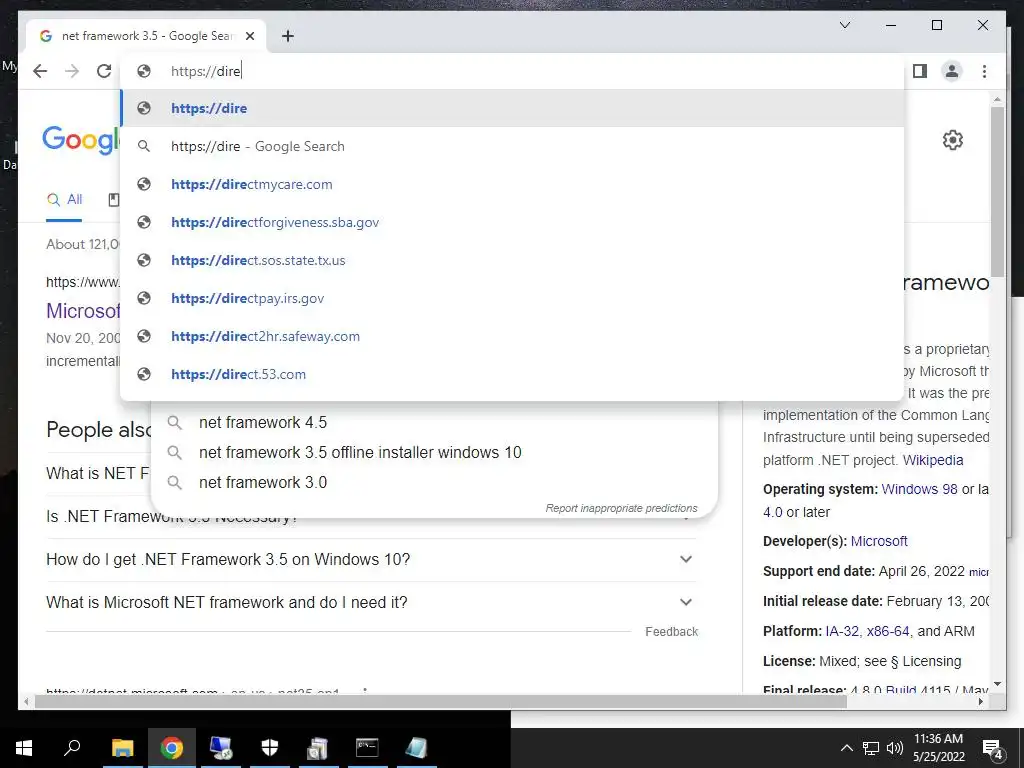The height and width of the screenshot is (768, 1024).
Task: Show hidden system tray icons
Action: pos(846,748)
